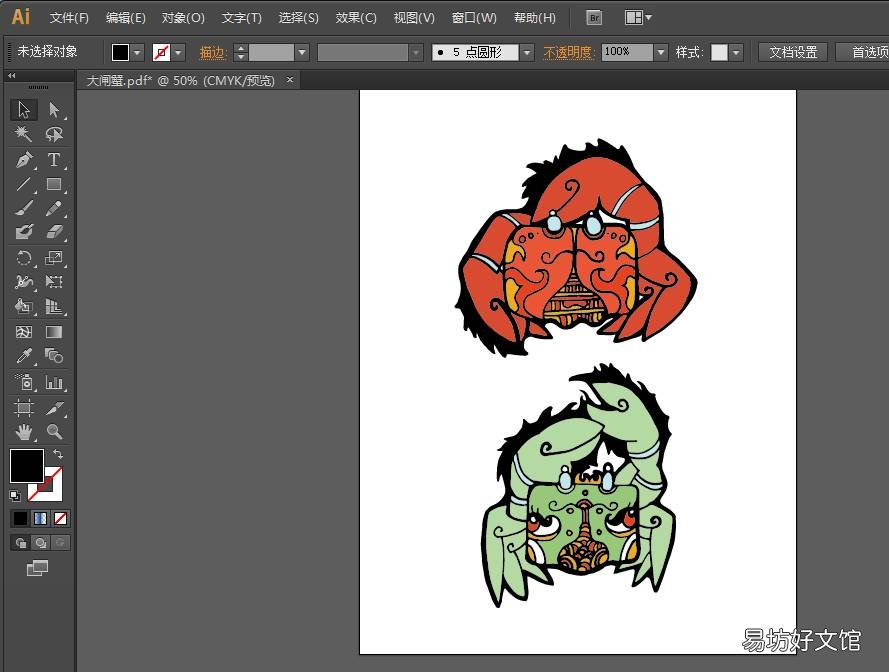Open the 编辑(E) menu

126,18
